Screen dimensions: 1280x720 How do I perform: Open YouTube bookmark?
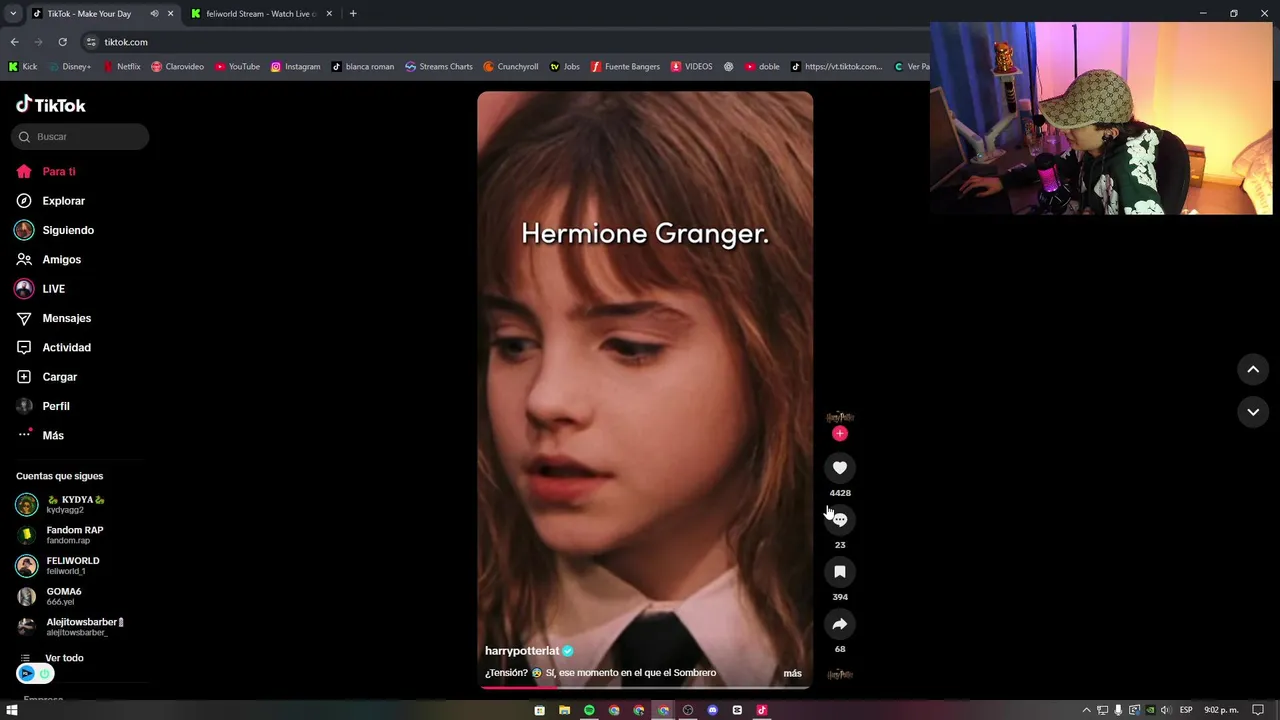point(237,67)
